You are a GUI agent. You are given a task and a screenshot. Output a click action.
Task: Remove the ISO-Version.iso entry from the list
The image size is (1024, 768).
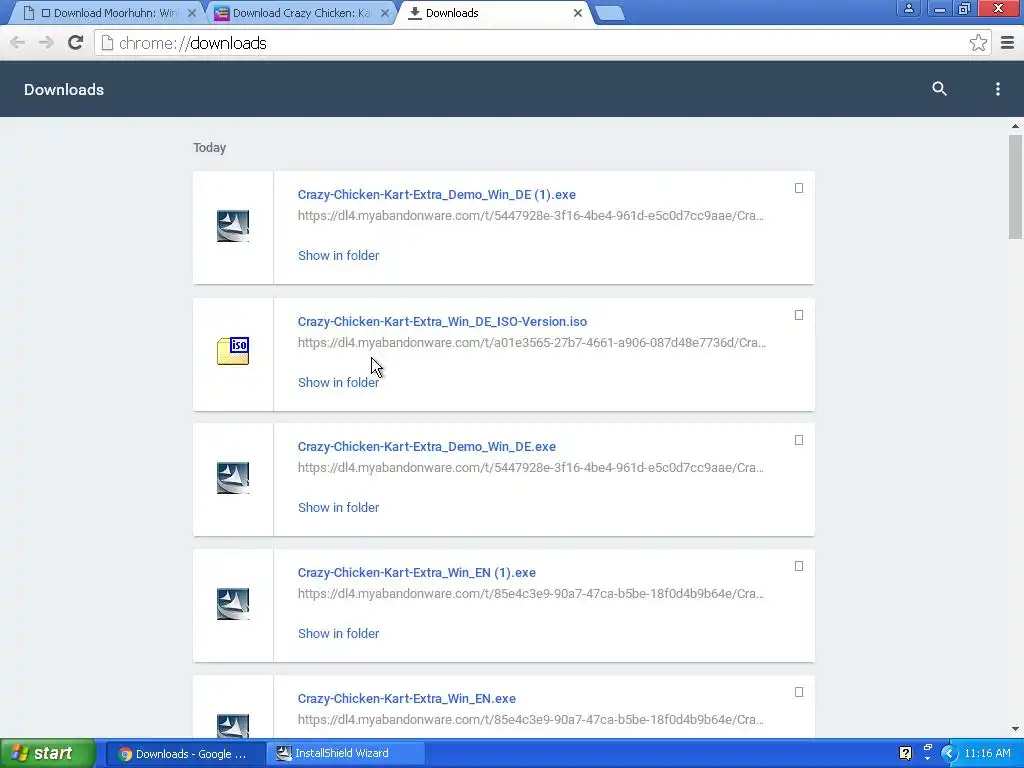[799, 315]
